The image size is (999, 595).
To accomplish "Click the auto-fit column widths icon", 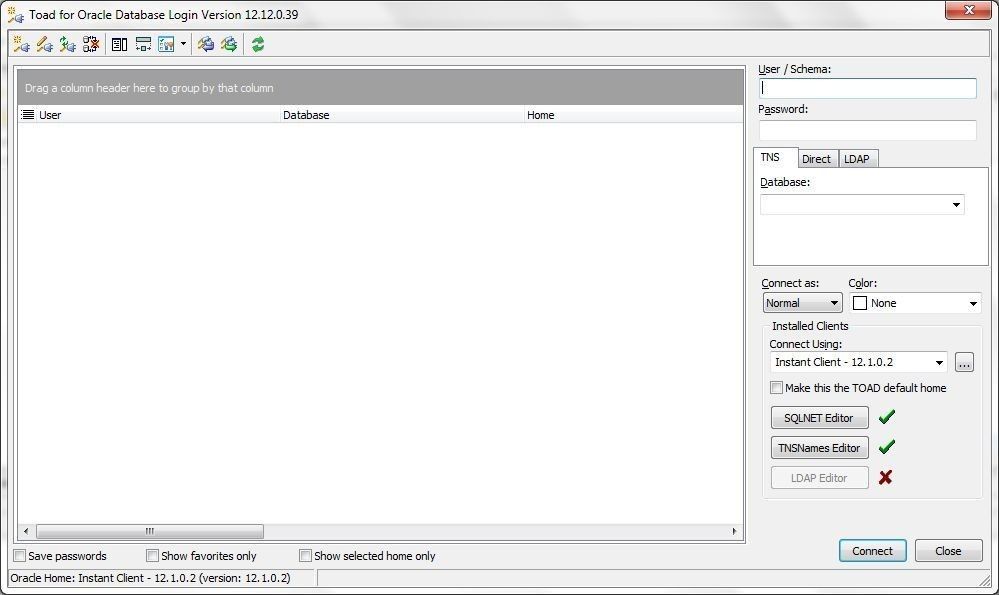I will (143, 44).
